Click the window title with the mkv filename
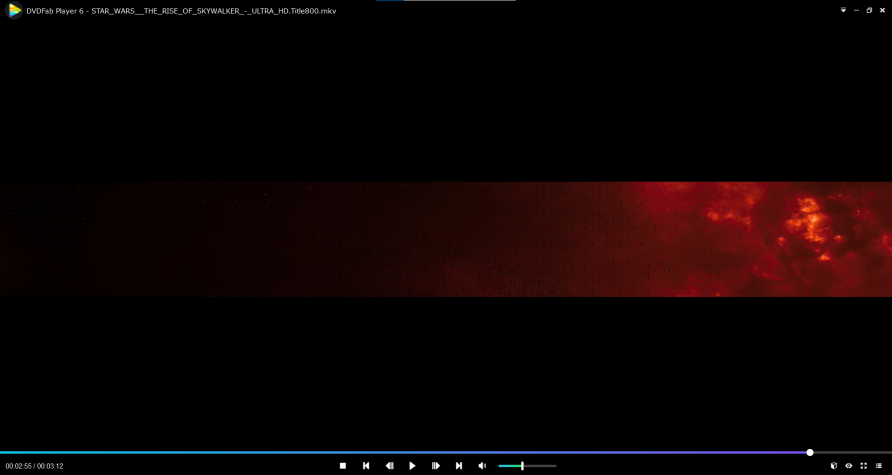This screenshot has width=892, height=475. (x=181, y=11)
